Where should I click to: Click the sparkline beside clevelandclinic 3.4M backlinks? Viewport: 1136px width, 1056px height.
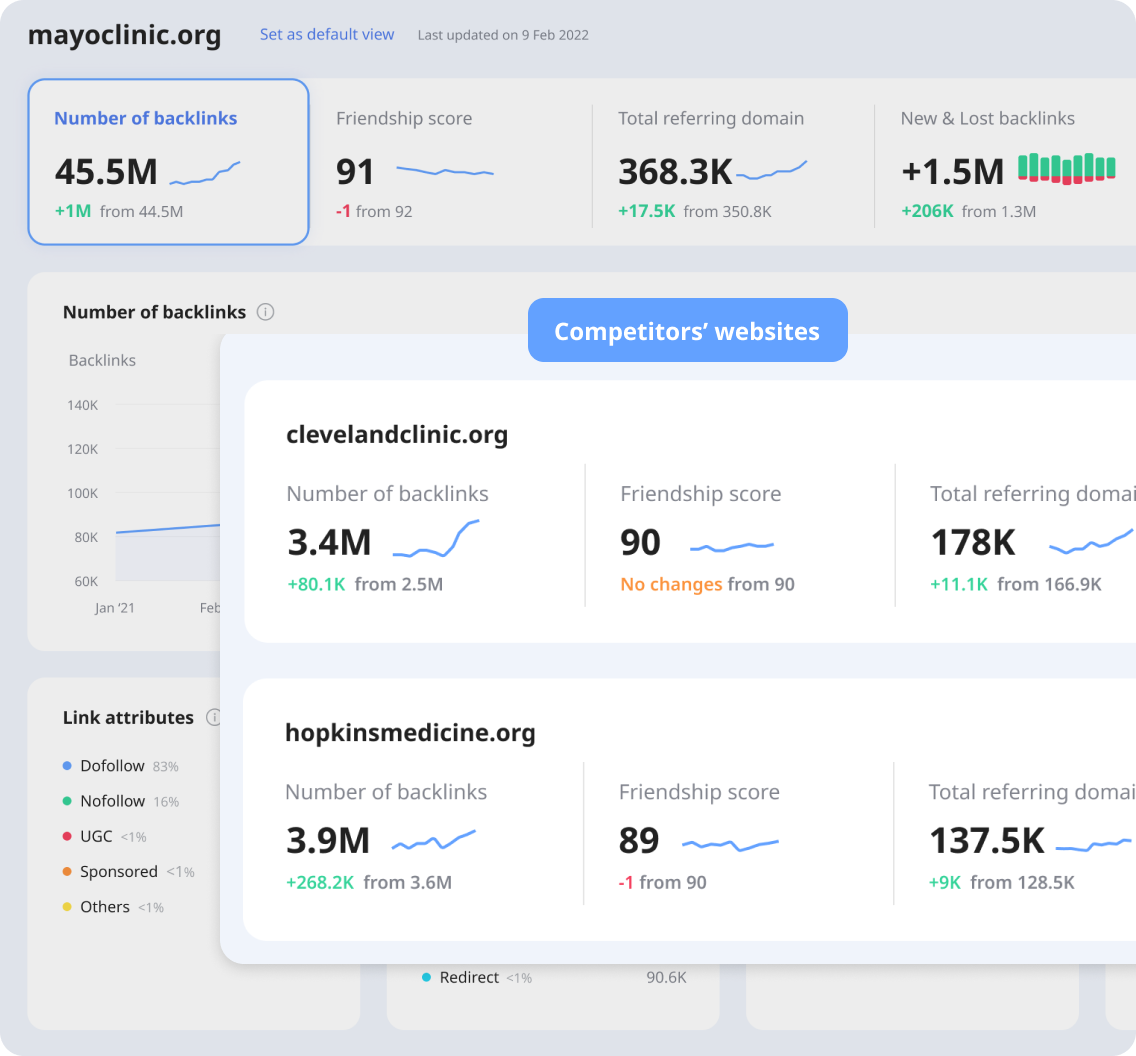[436, 539]
